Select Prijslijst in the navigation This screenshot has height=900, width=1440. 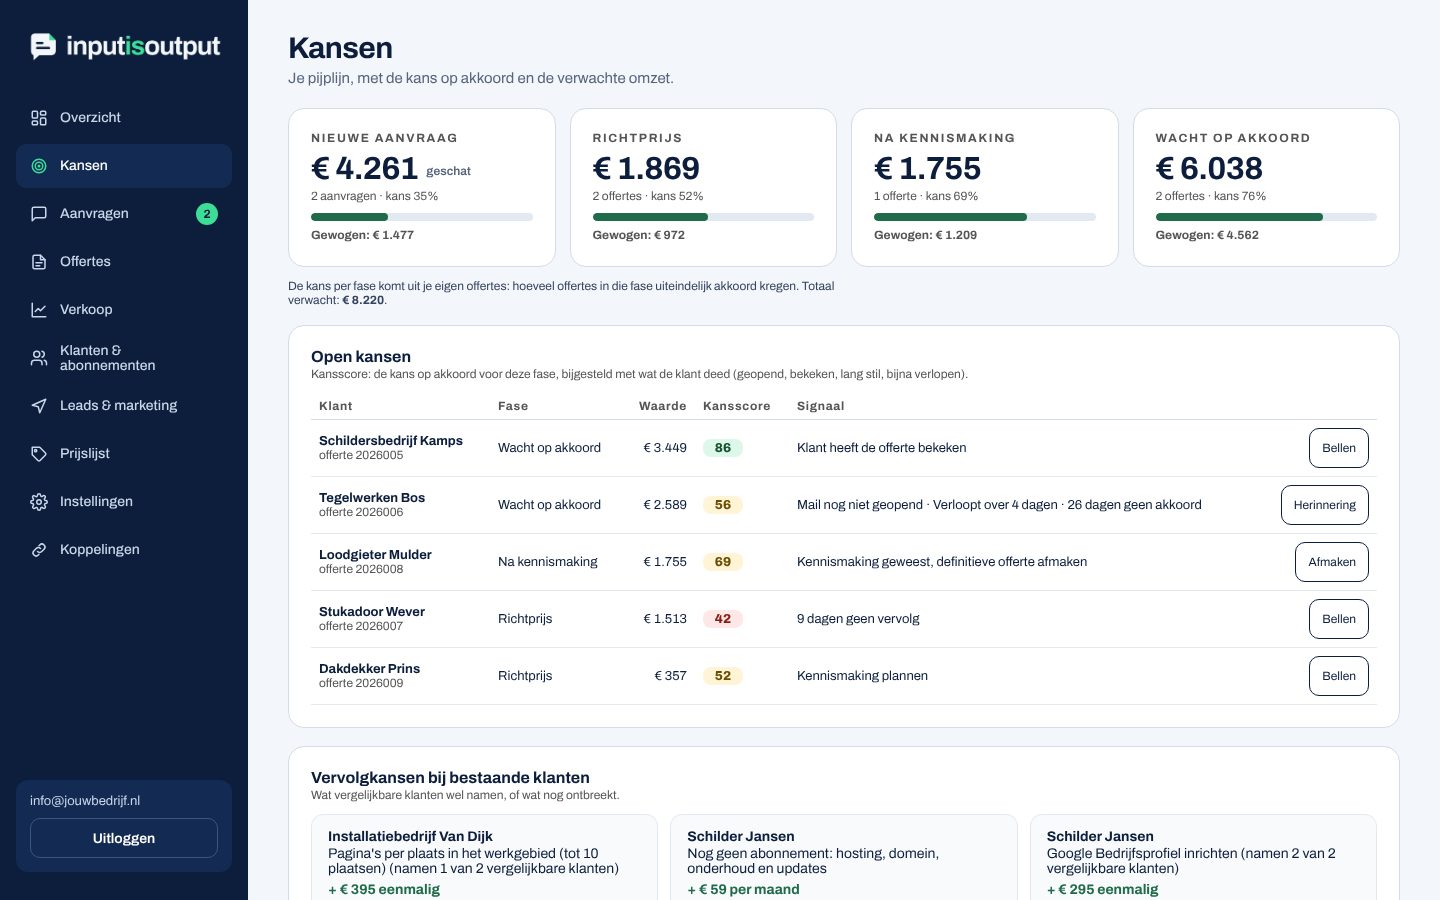[124, 454]
